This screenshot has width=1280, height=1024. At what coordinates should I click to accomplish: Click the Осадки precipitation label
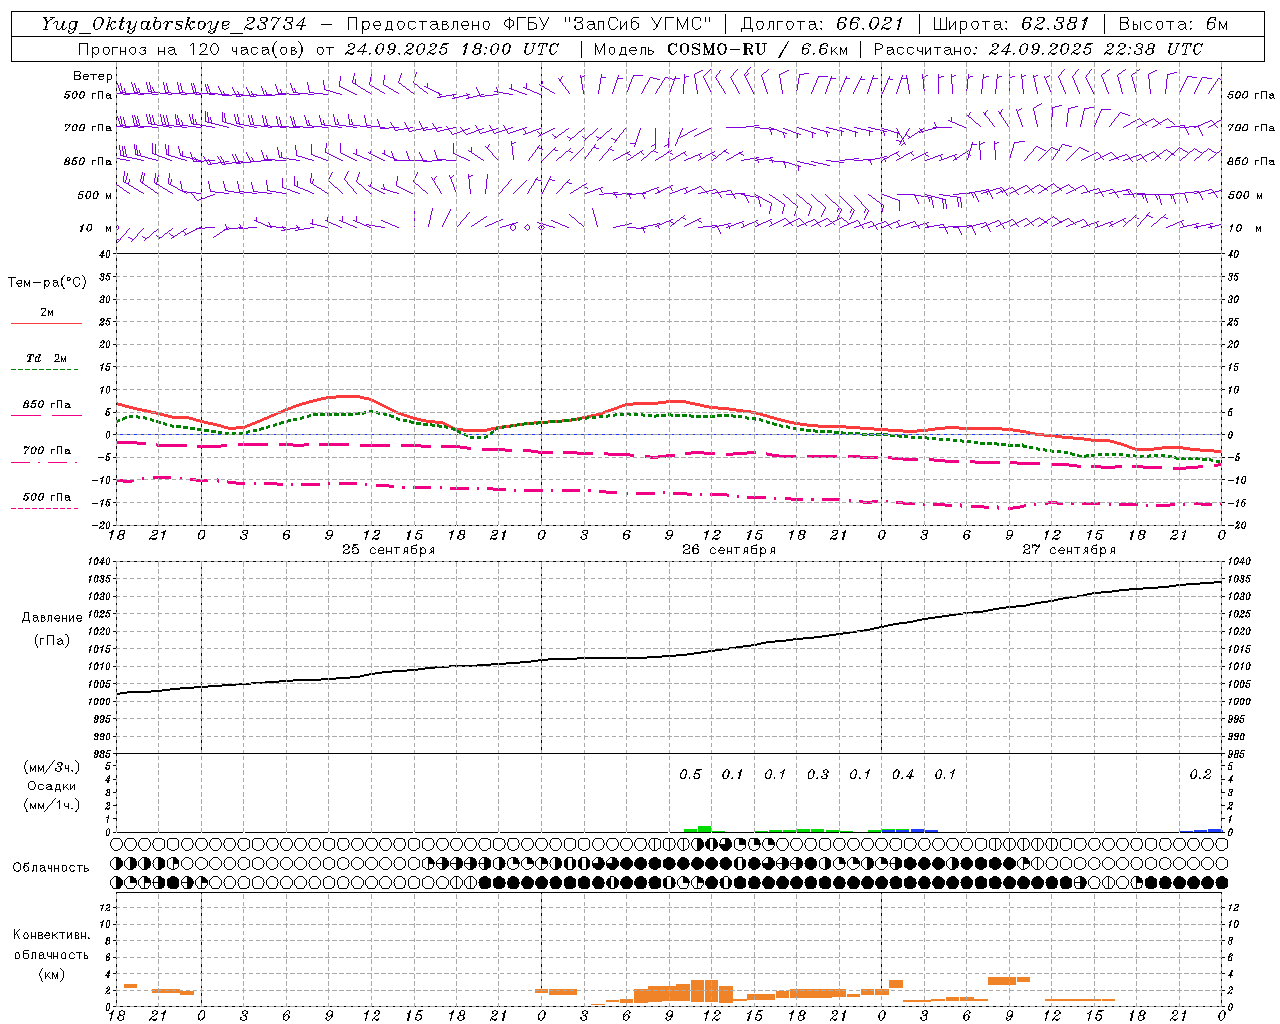[x=51, y=786]
